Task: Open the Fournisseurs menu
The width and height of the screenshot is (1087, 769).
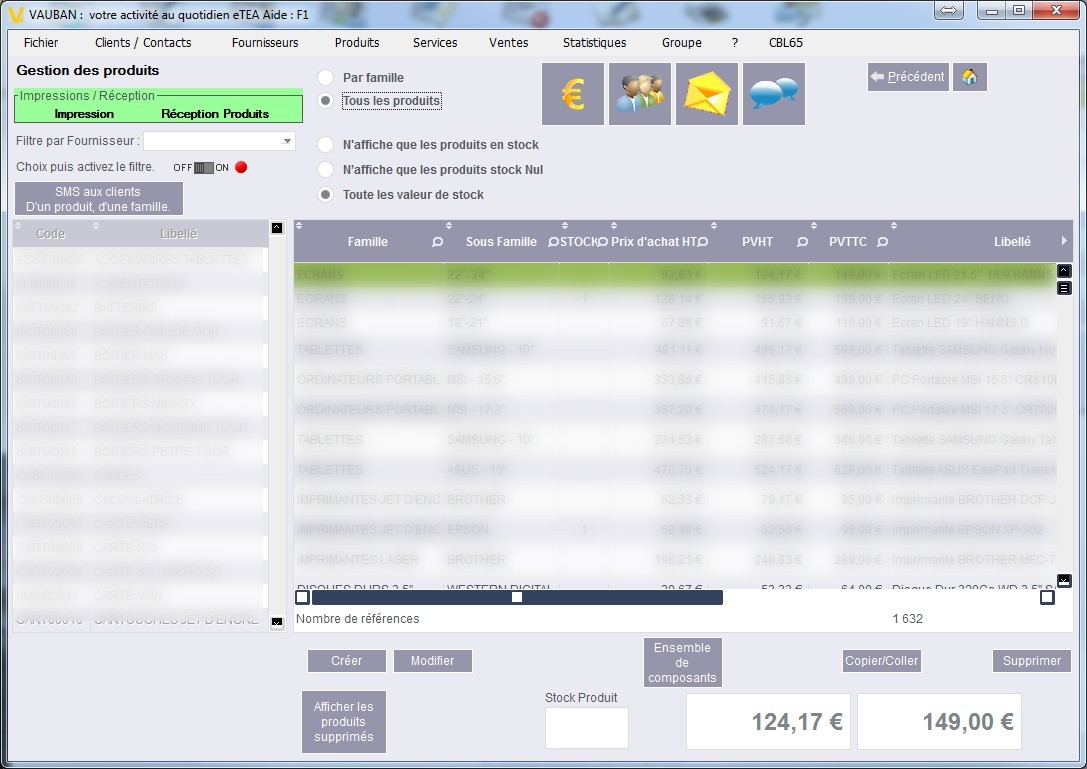Action: coord(265,43)
